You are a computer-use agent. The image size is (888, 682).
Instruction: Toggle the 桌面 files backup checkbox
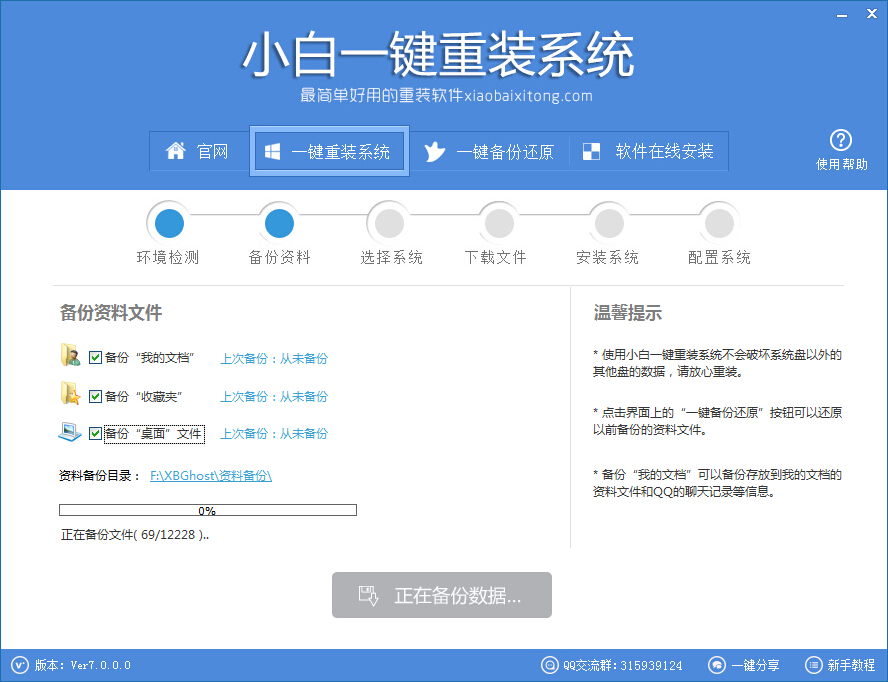coord(95,433)
